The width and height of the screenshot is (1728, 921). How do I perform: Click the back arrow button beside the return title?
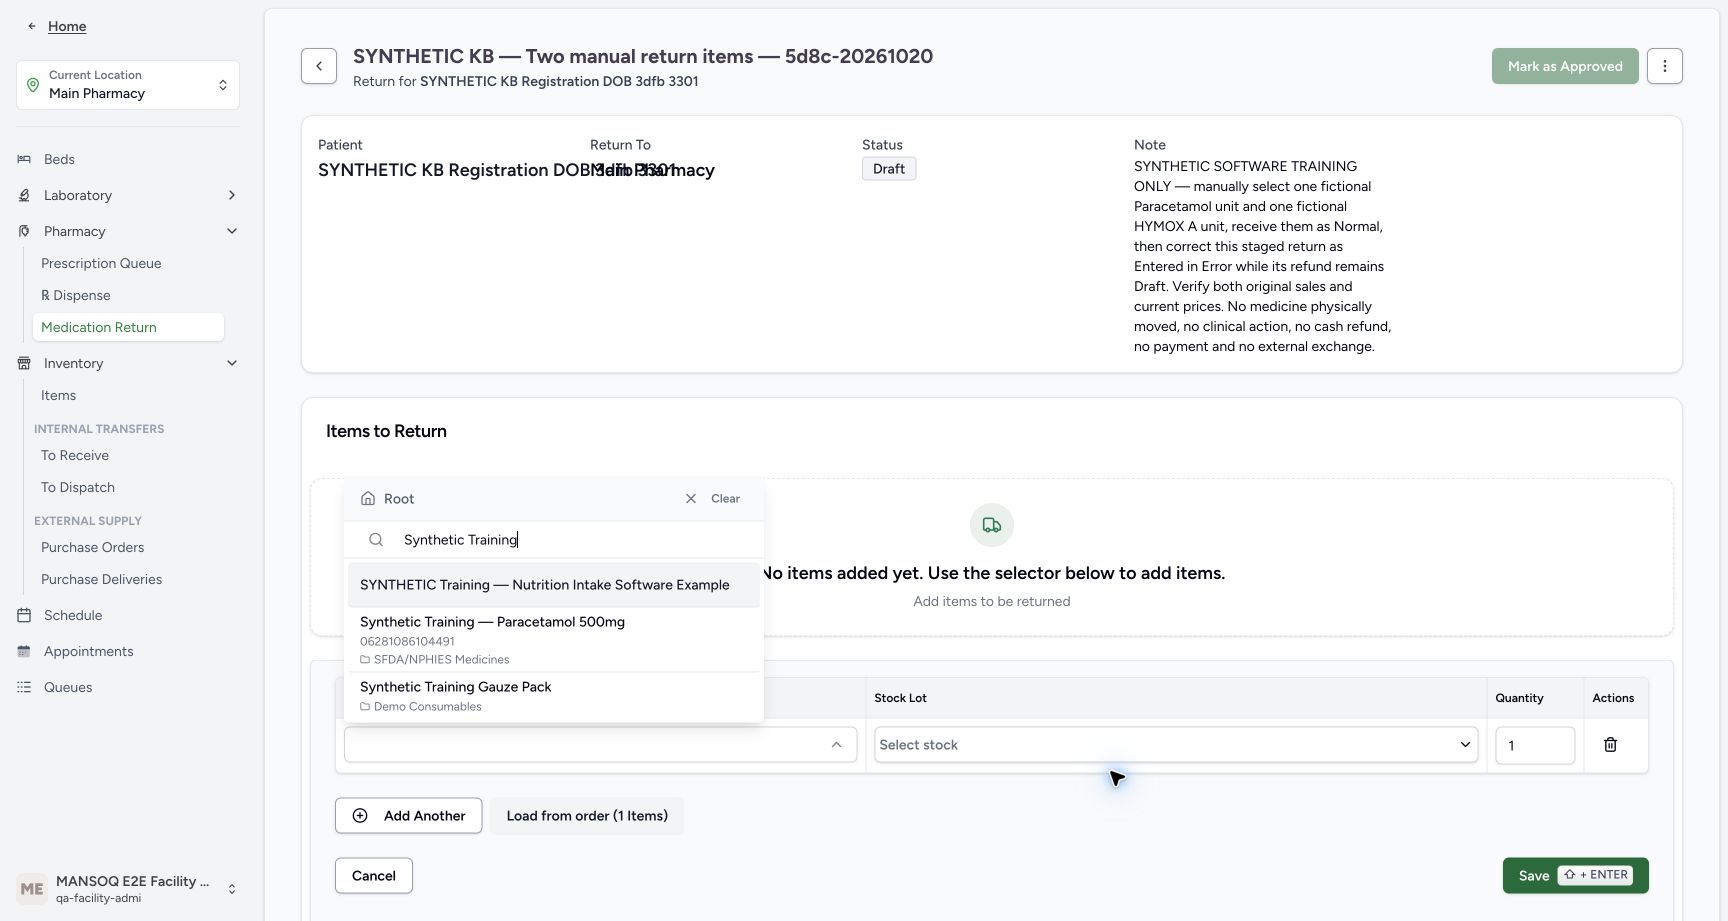point(319,66)
